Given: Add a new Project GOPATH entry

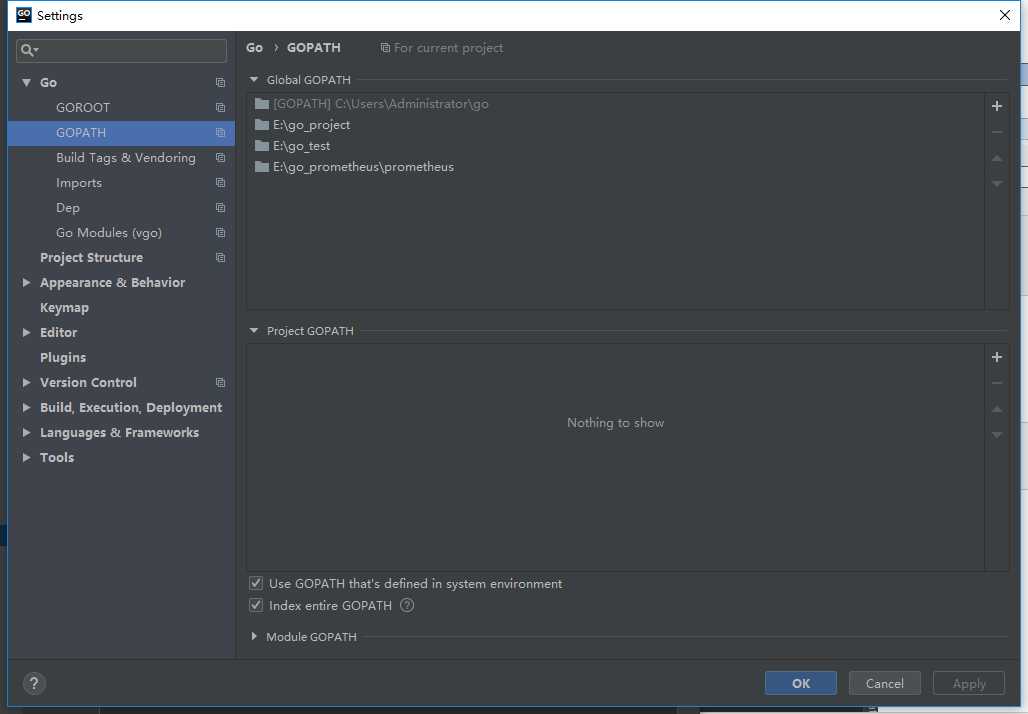Looking at the screenshot, I should click(x=997, y=357).
